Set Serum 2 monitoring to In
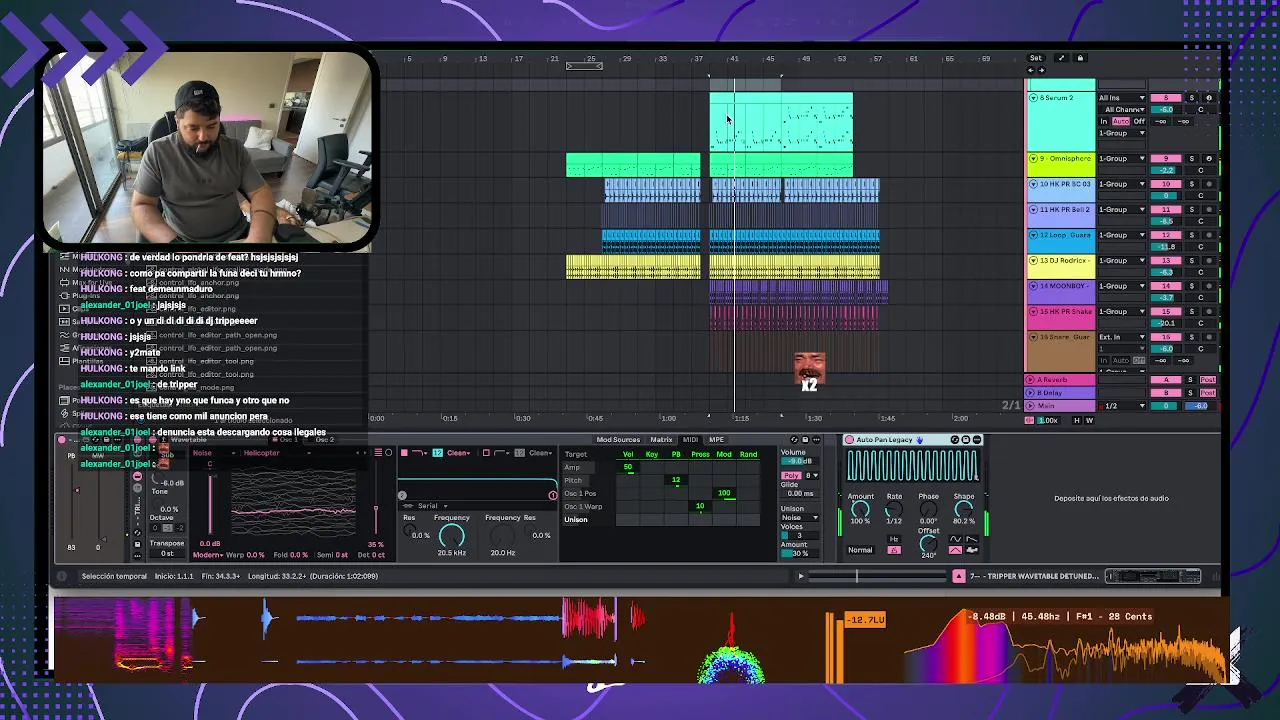The height and width of the screenshot is (720, 1280). (x=1104, y=121)
